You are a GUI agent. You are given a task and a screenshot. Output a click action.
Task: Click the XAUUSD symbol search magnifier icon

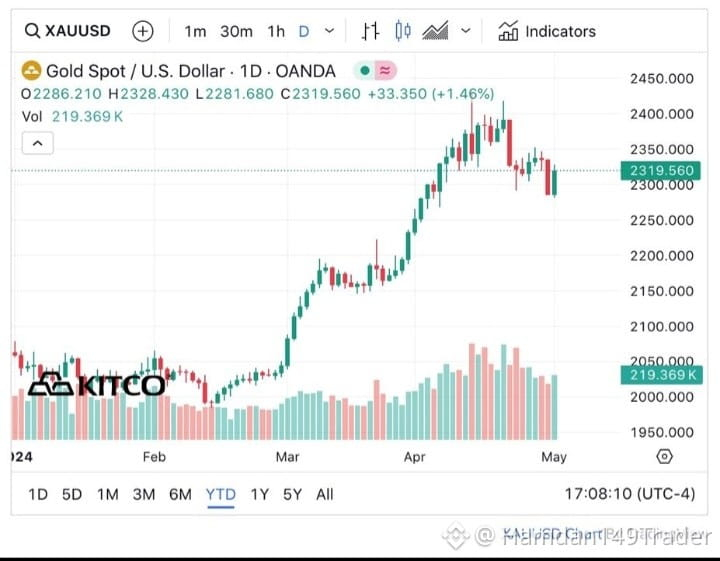(x=32, y=31)
